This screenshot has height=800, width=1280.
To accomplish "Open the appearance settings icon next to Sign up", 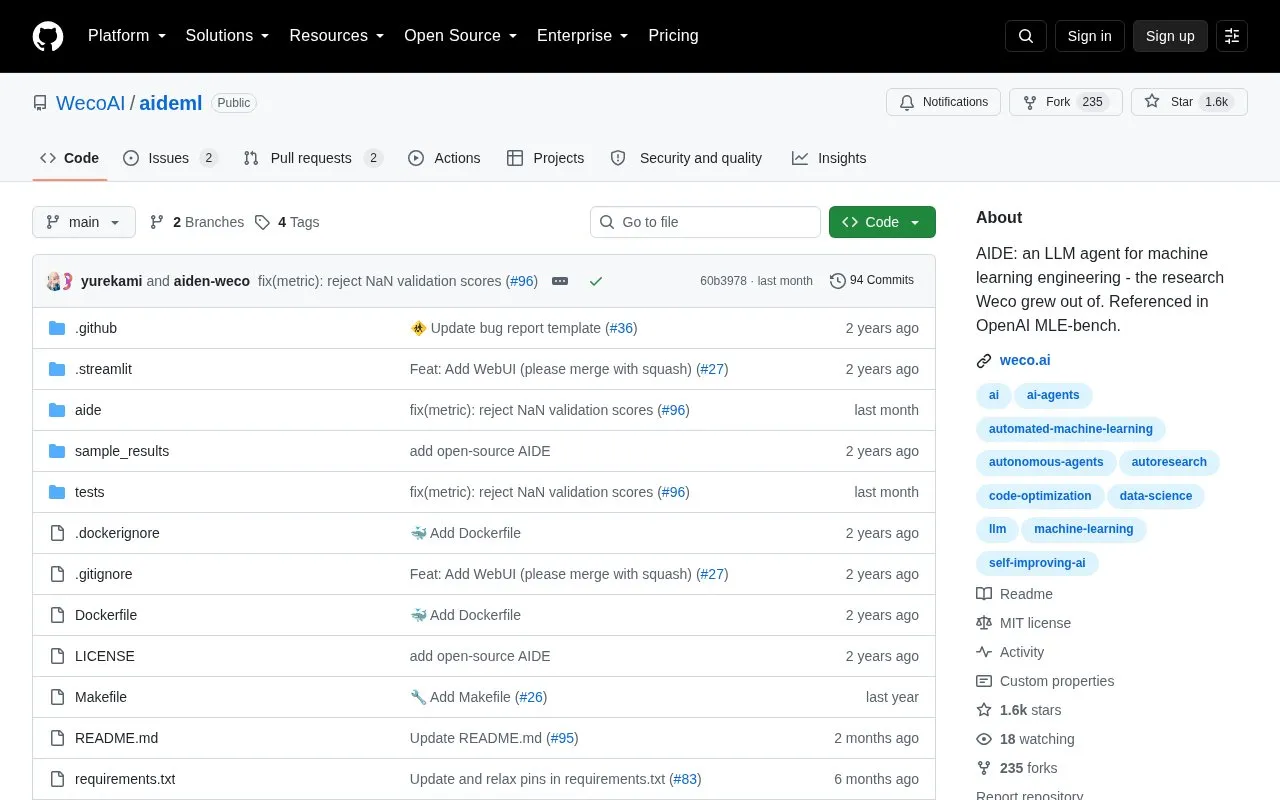I will click(1232, 36).
